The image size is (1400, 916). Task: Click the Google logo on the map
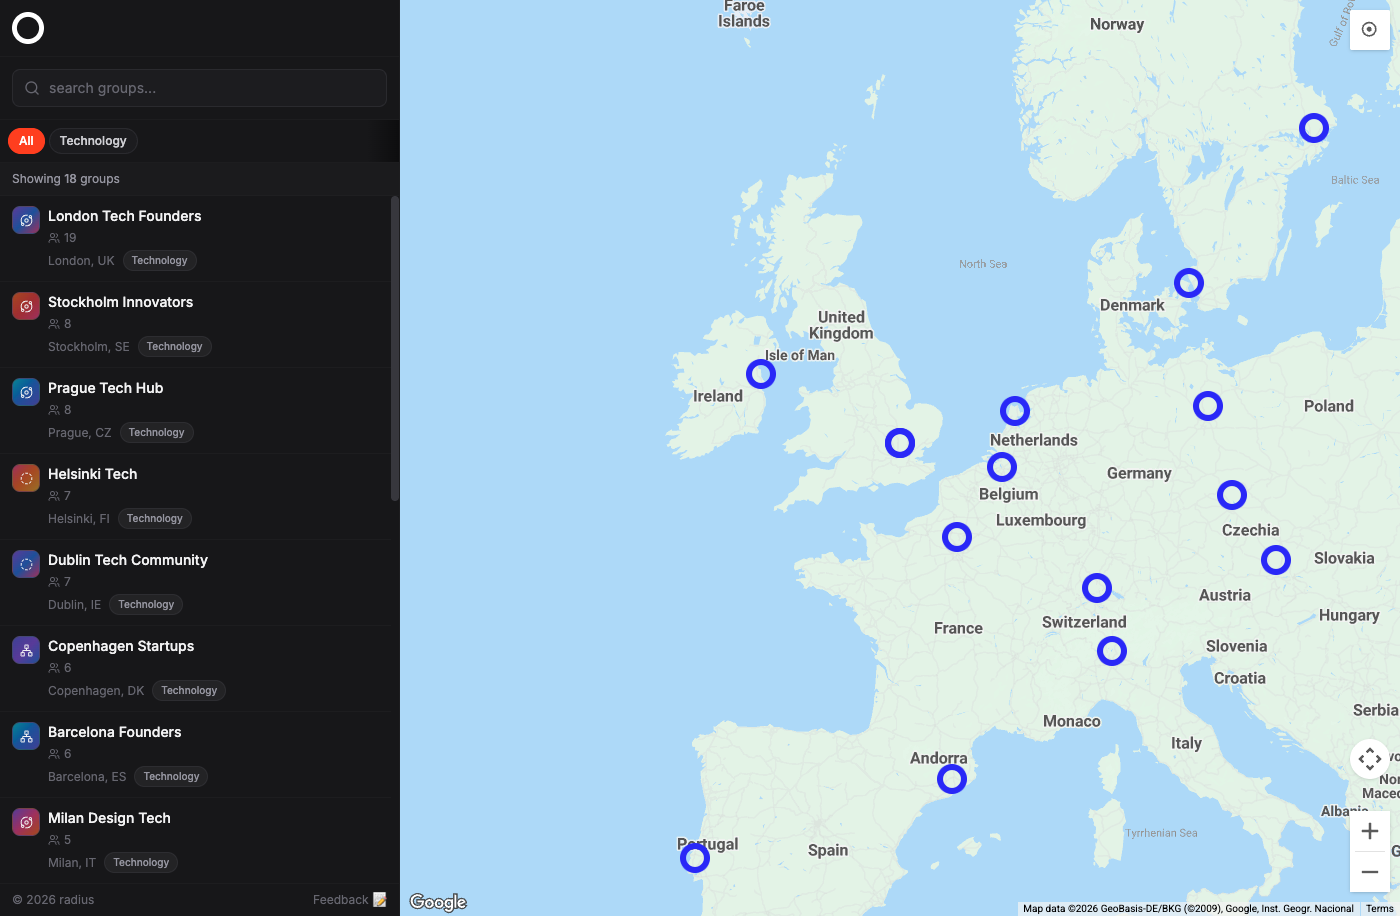pyautogui.click(x=437, y=901)
